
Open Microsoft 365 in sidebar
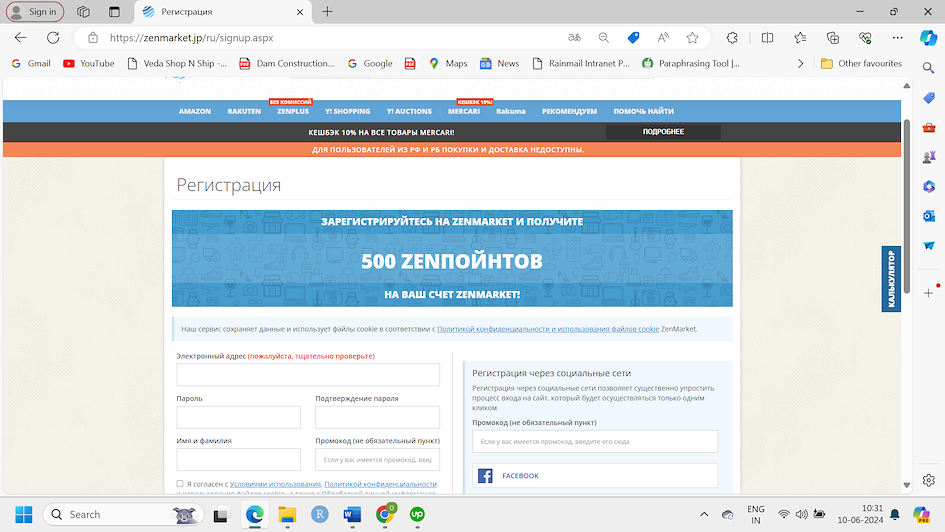[929, 186]
